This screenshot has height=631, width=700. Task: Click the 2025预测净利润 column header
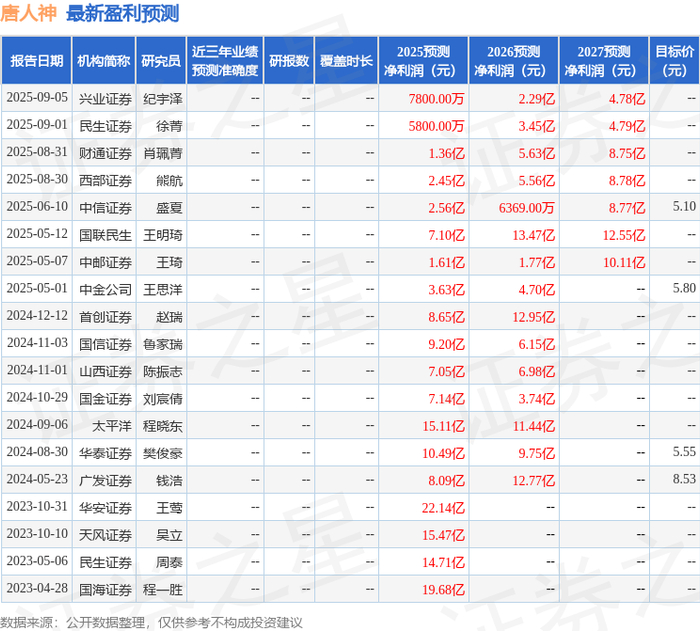[x=423, y=61]
